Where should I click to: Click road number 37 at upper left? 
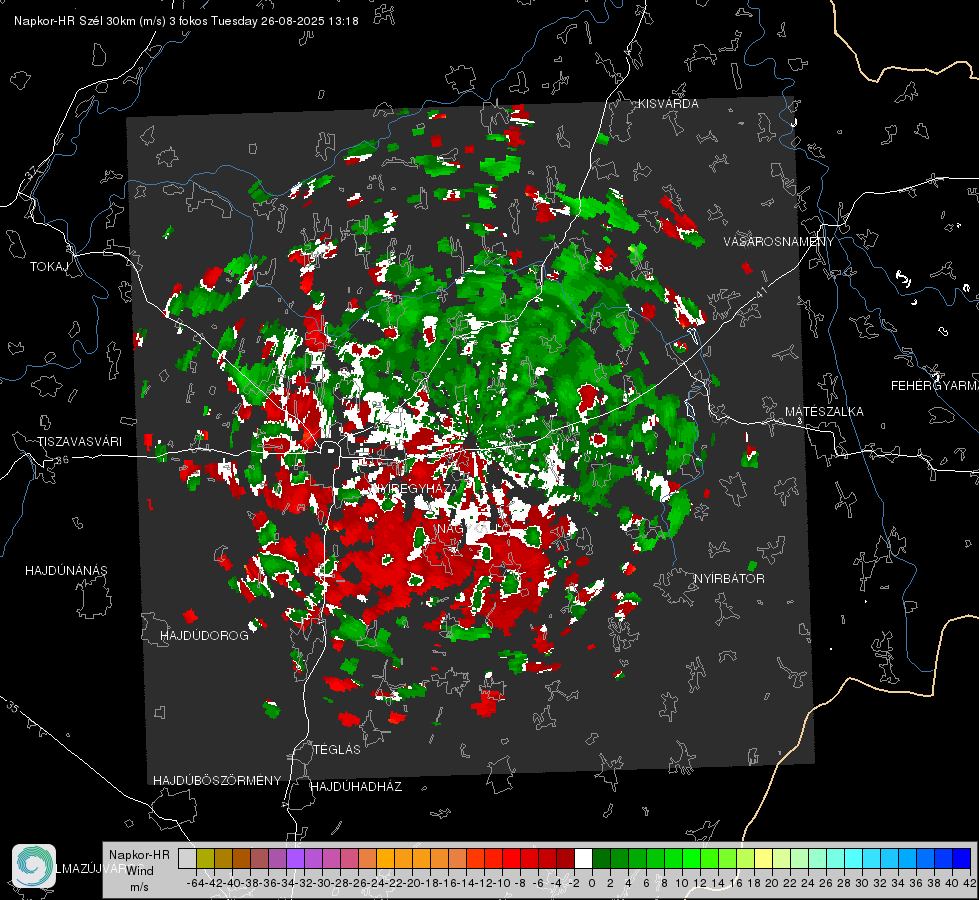32,171
